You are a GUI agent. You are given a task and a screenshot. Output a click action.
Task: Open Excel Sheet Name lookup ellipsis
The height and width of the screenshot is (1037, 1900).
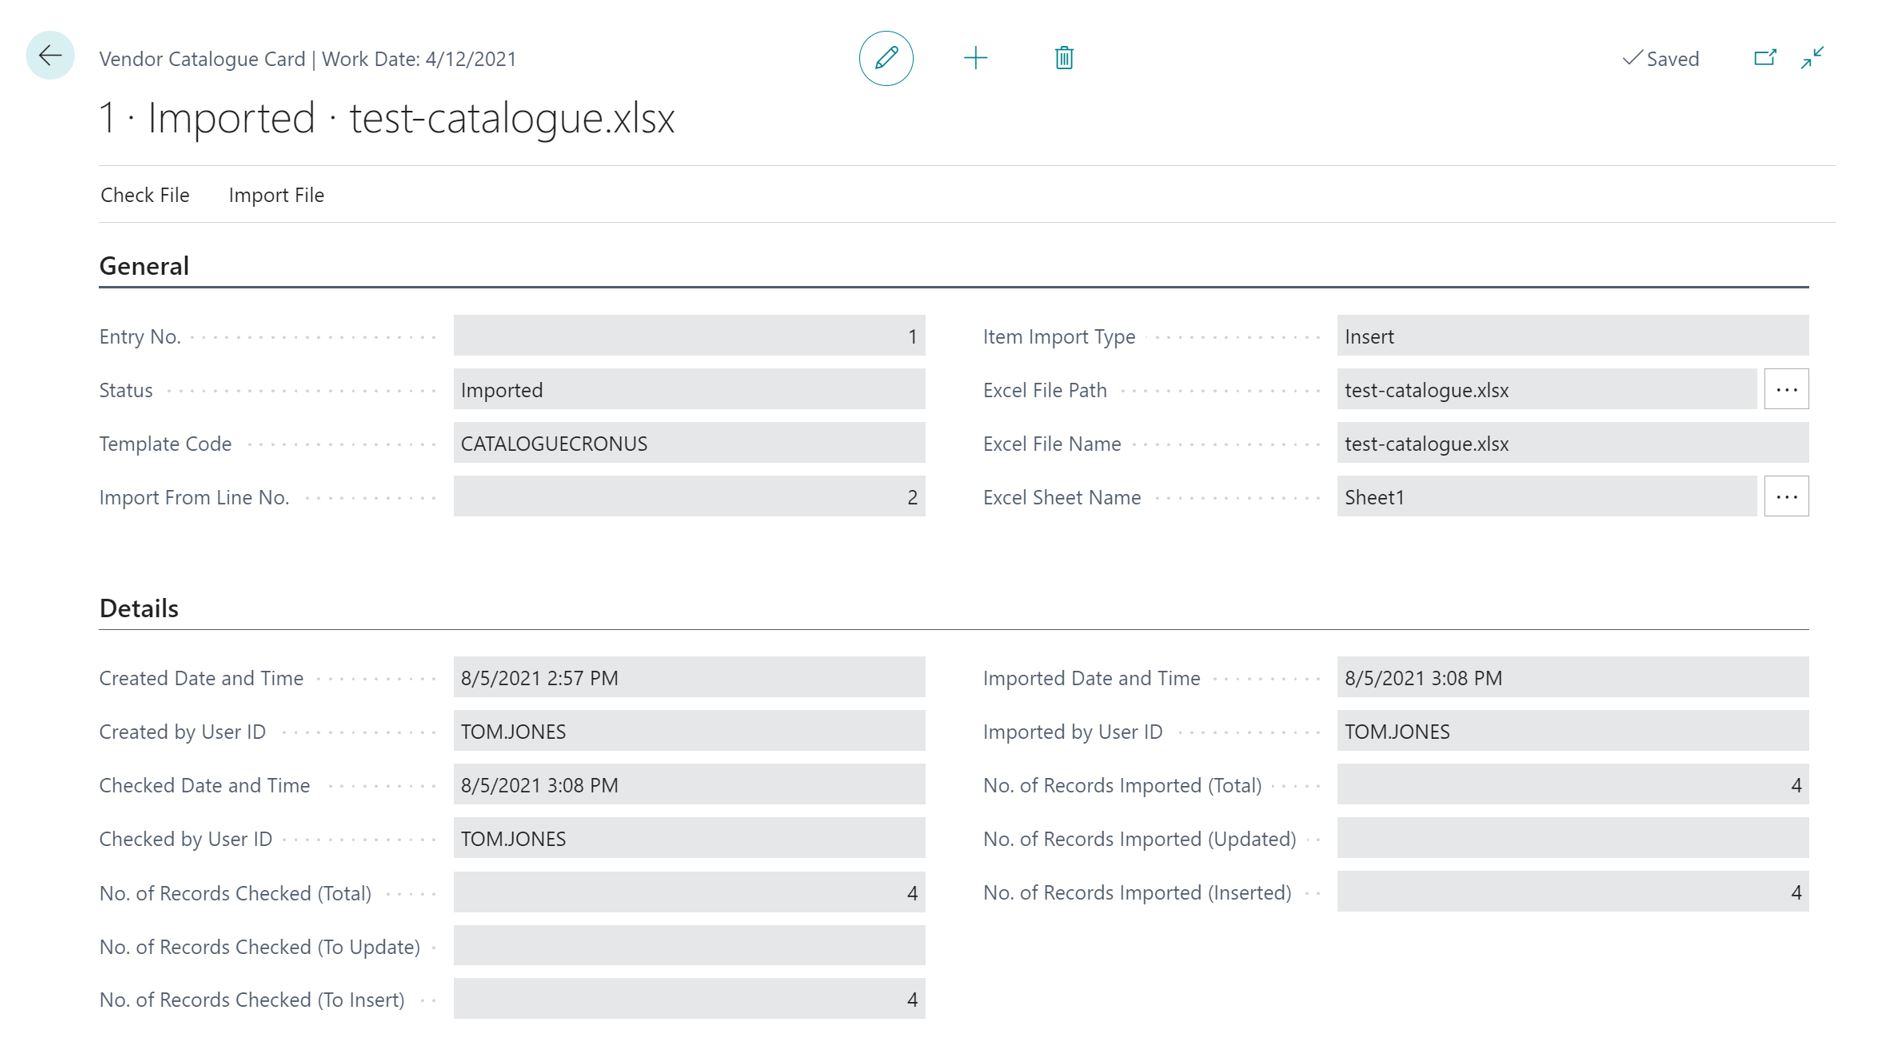[1786, 497]
